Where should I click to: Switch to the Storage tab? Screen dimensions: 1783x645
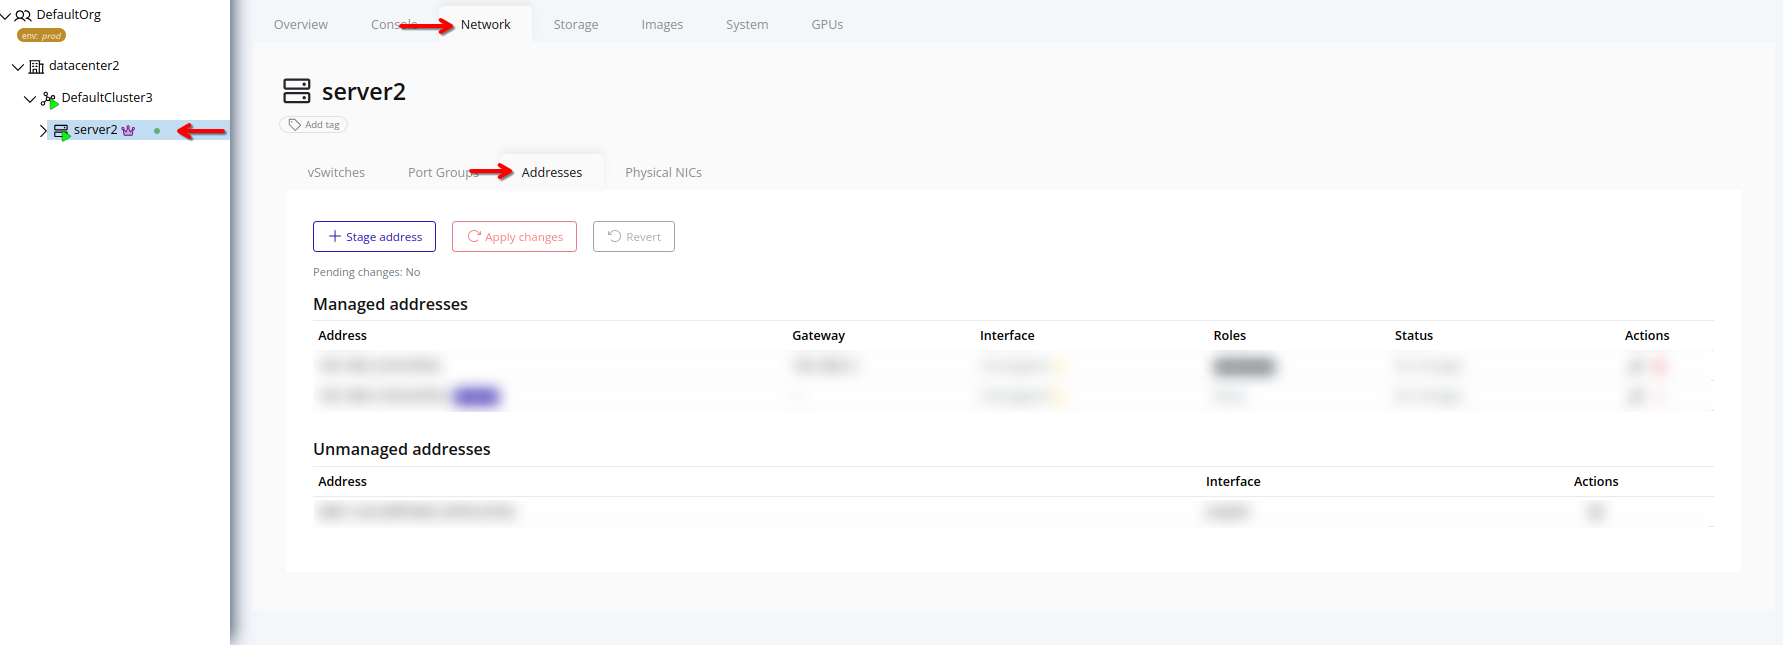pyautogui.click(x=576, y=25)
